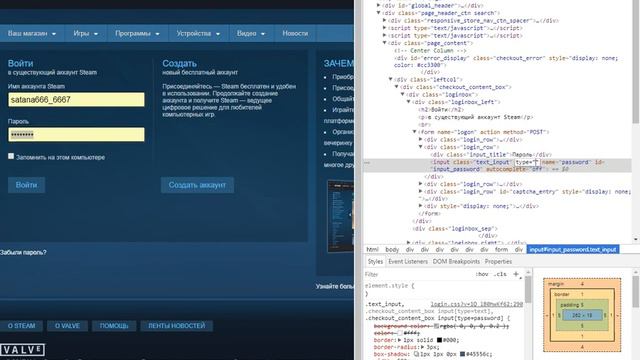This screenshot has height=360, width=640.
Task: Click the Создать аккаунт button
Action: click(x=197, y=185)
